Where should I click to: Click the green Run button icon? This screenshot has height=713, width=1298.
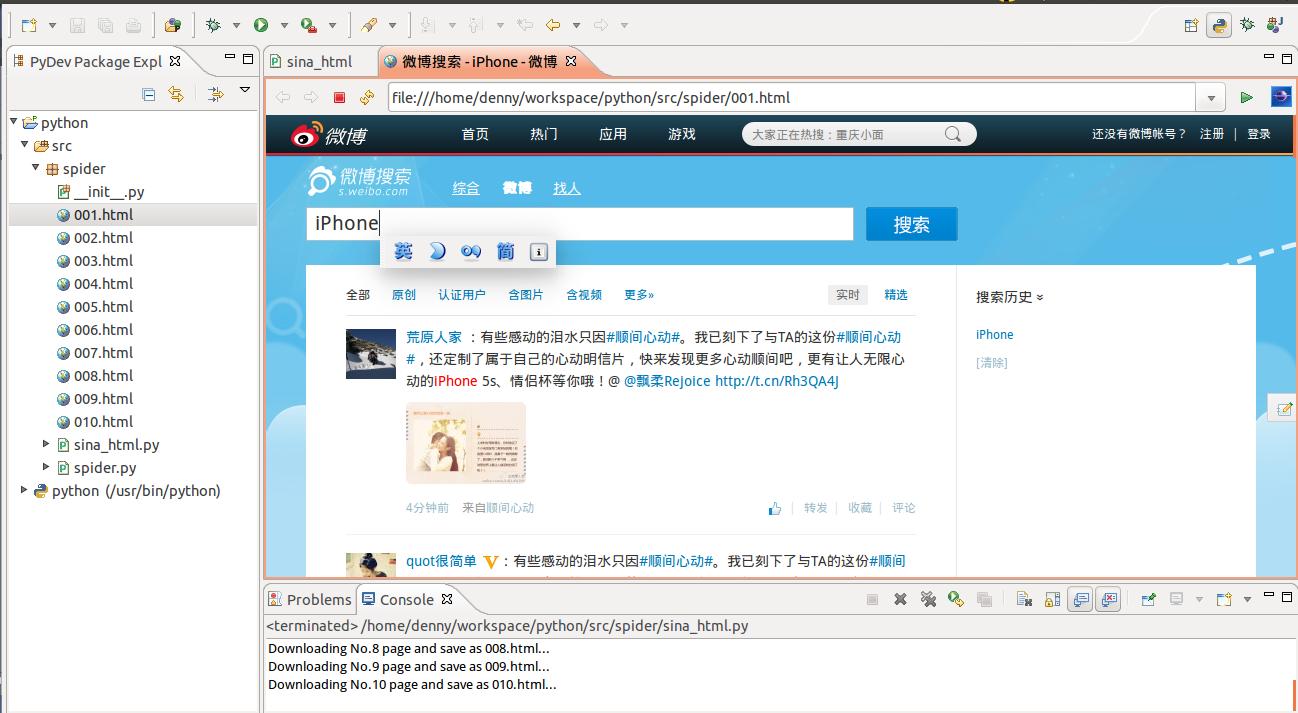click(261, 25)
